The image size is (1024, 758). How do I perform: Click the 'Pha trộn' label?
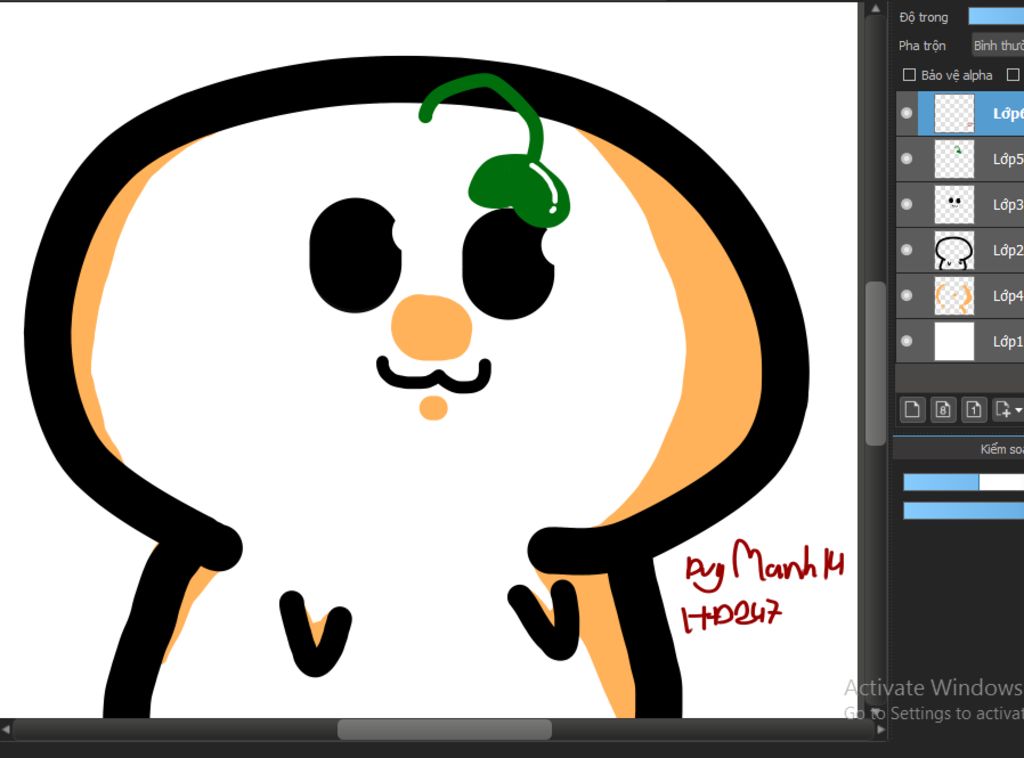[922, 46]
